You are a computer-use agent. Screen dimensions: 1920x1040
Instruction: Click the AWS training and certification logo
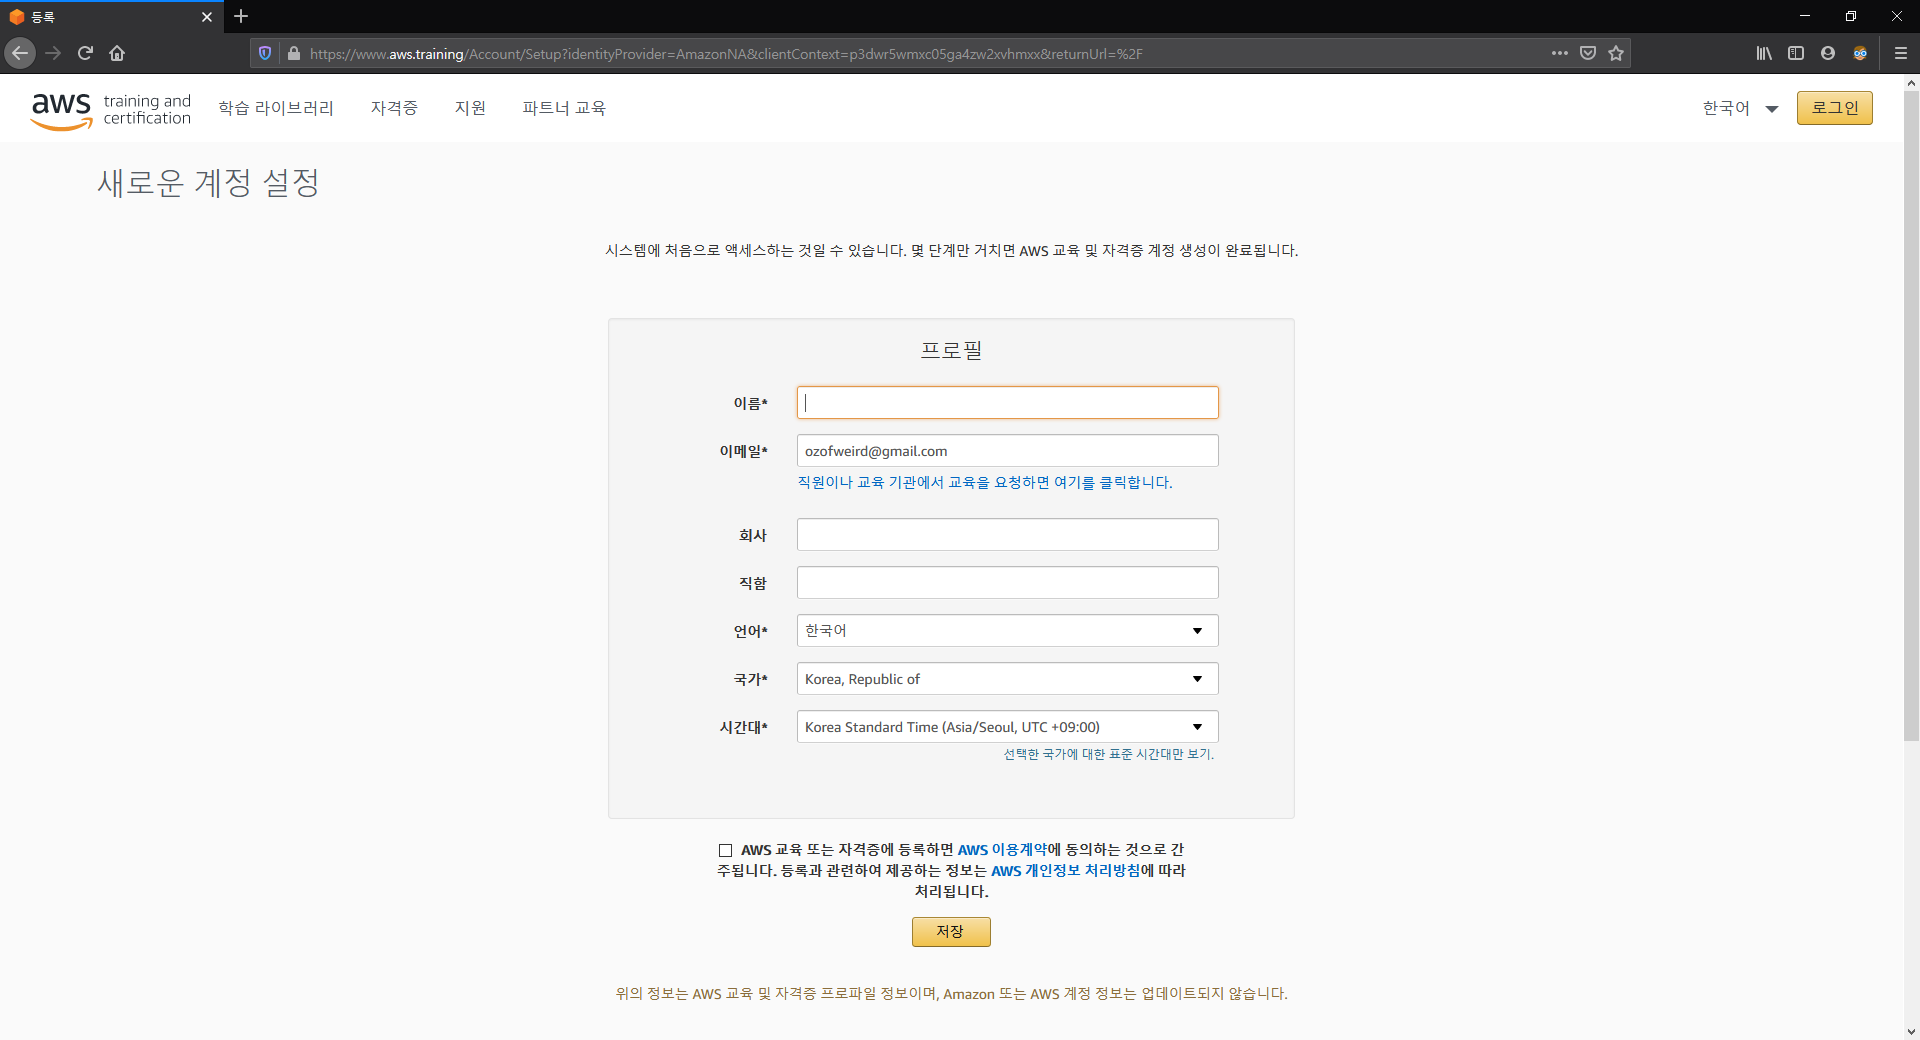click(111, 109)
